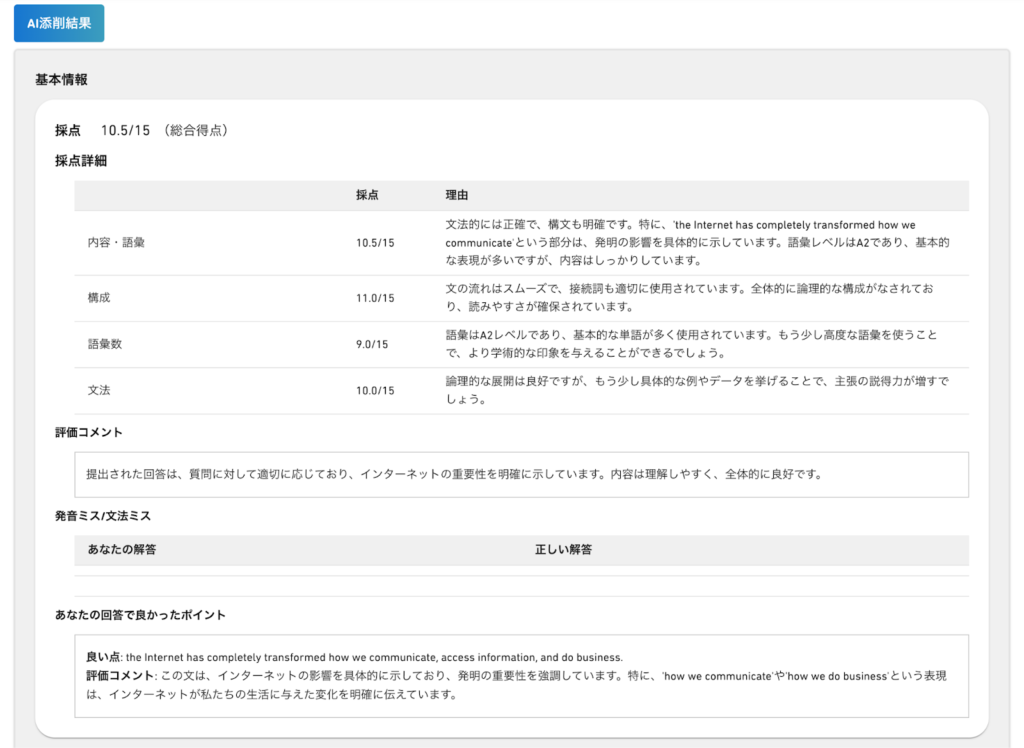Click the 発音ミス/文法ミス heading
This screenshot has width=1024, height=748.
click(x=103, y=515)
